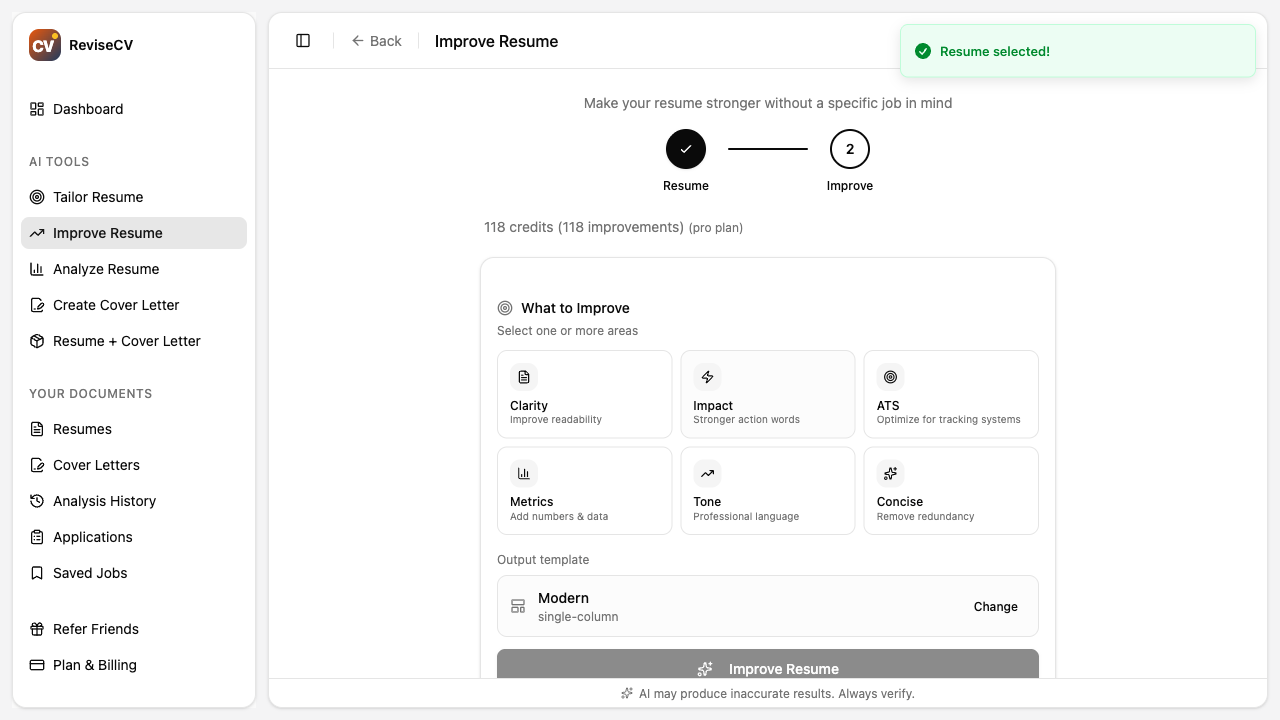
Task: Select the Clarity improvement option
Action: 584,394
